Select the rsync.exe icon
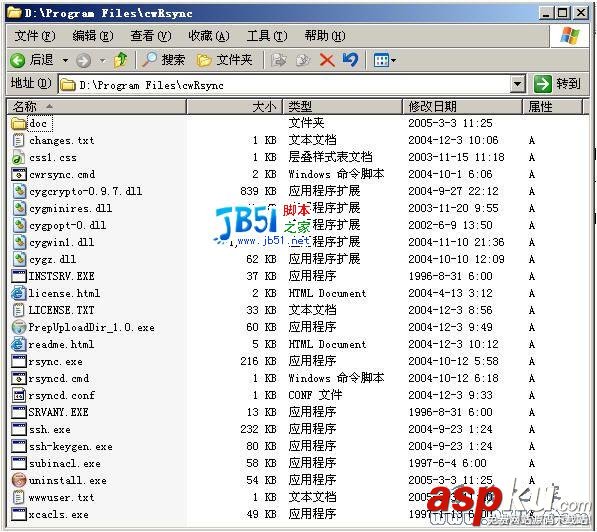The image size is (597, 532). coord(19,361)
